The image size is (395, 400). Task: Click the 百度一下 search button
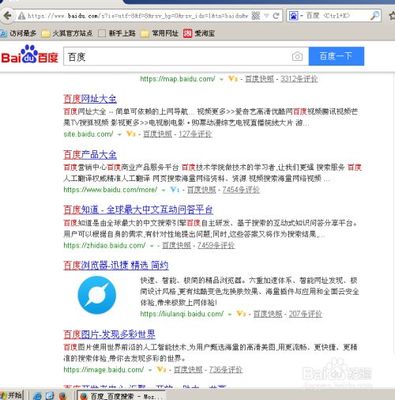coord(336,56)
